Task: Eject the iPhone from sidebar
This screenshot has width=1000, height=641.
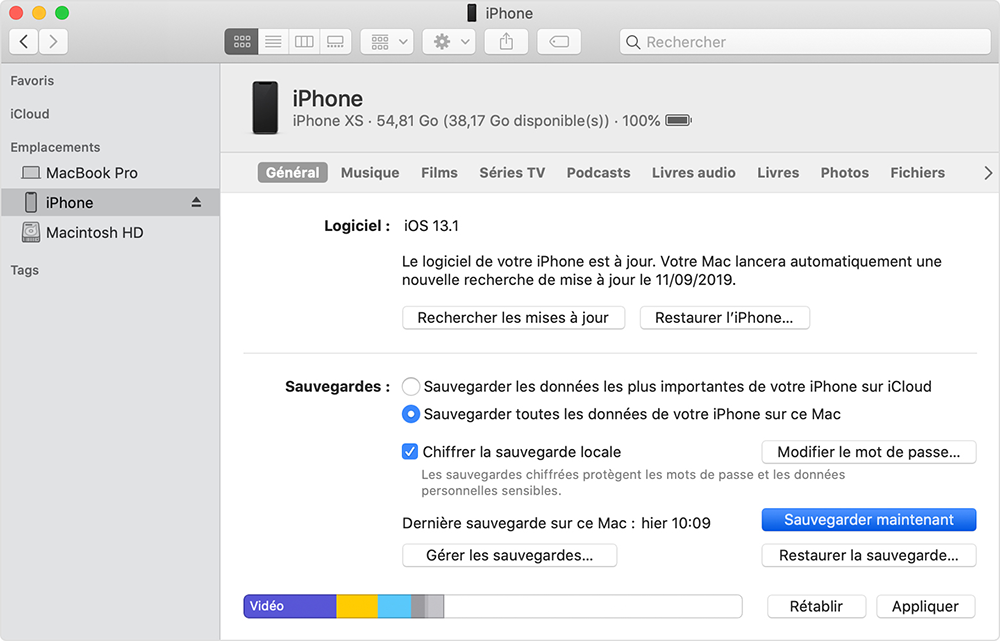Action: coord(196,202)
